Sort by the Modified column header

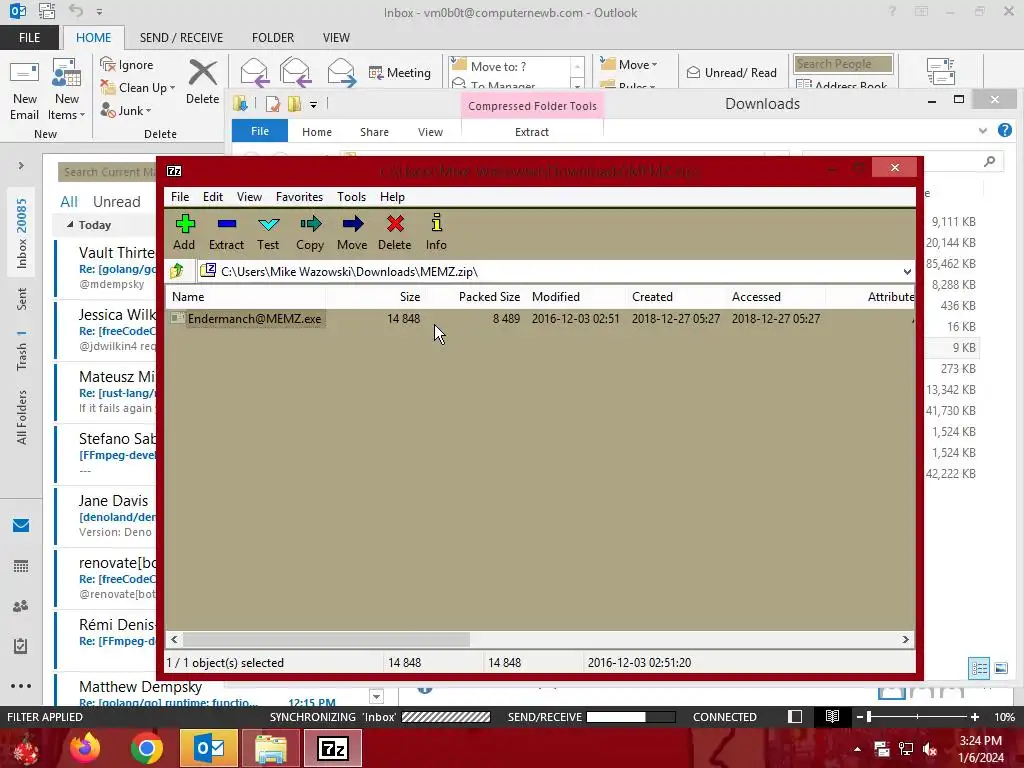pyautogui.click(x=575, y=296)
